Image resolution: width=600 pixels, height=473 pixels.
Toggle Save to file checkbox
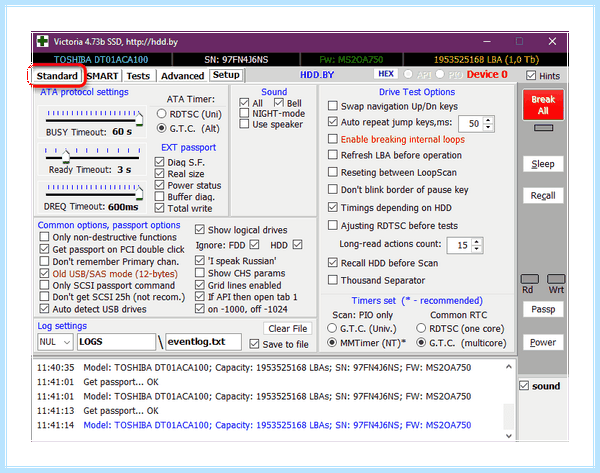[254, 344]
